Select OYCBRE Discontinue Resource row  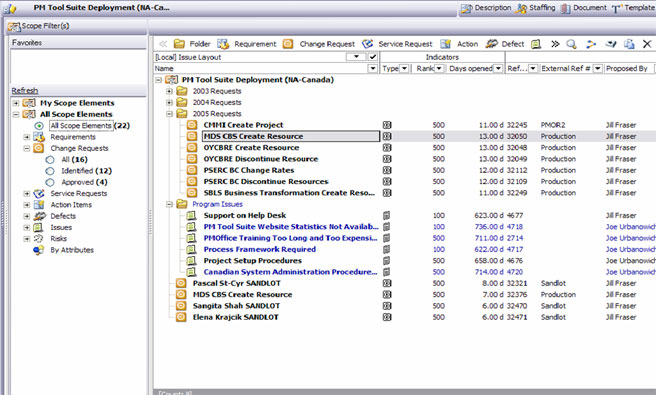261,159
